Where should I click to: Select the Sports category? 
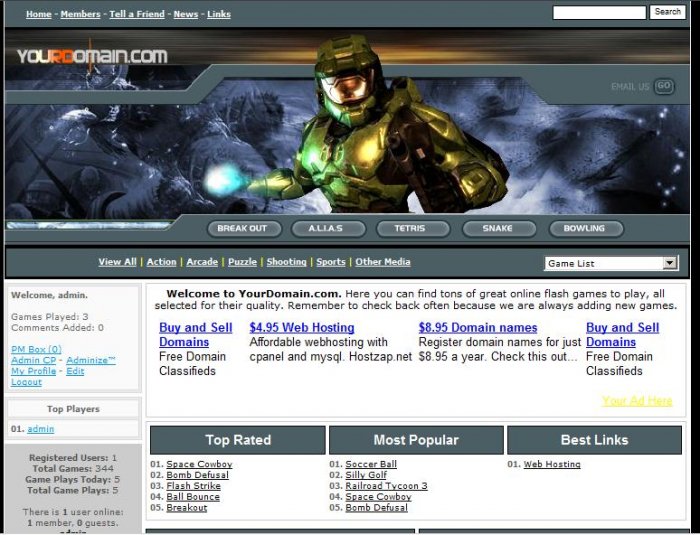pos(331,262)
